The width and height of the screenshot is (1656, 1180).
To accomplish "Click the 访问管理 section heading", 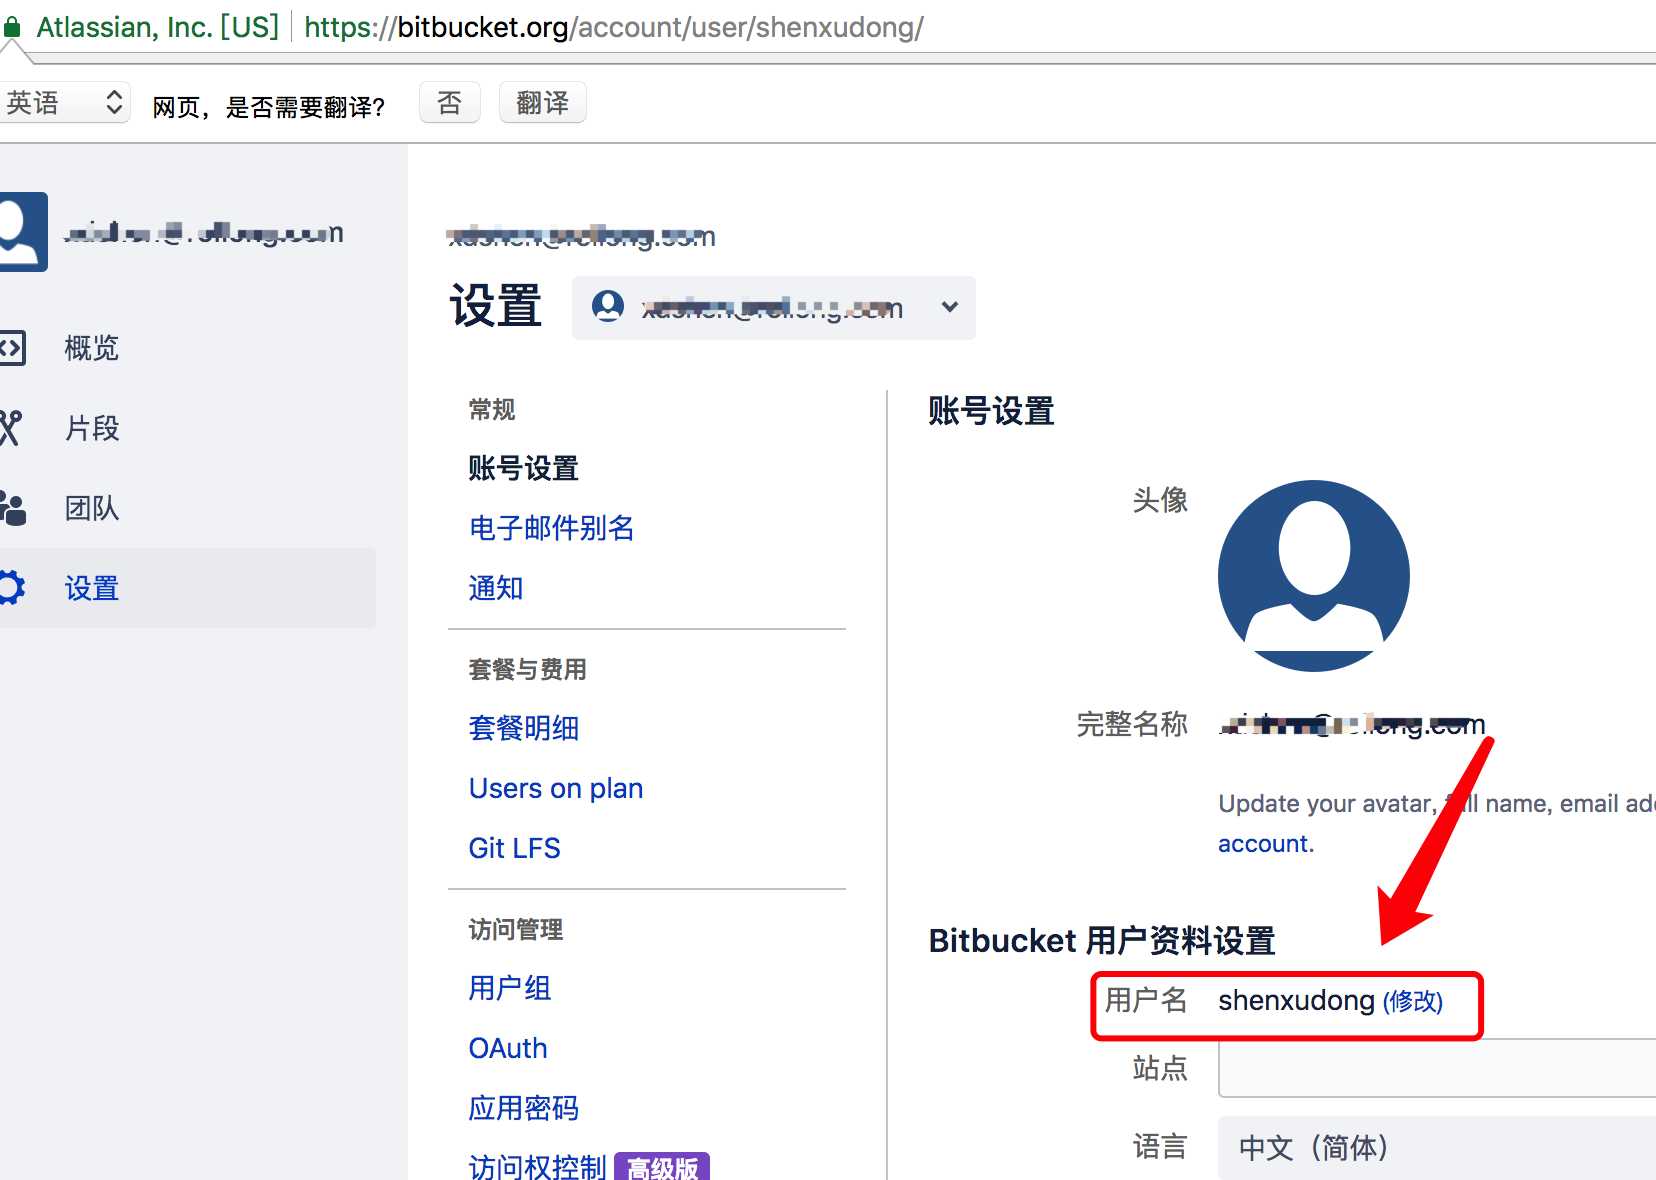I will click(x=516, y=929).
